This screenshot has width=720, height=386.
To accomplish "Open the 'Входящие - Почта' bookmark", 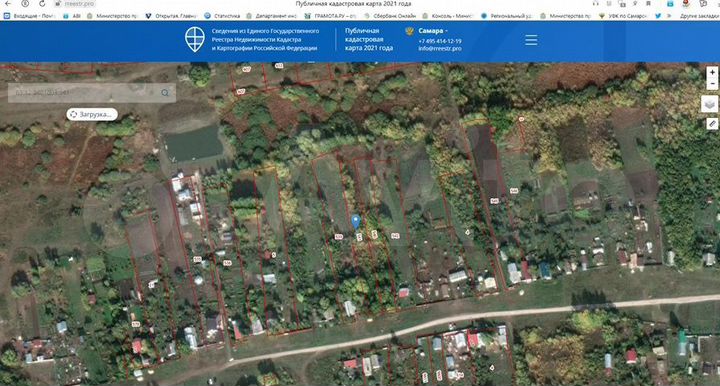I will point(29,16).
